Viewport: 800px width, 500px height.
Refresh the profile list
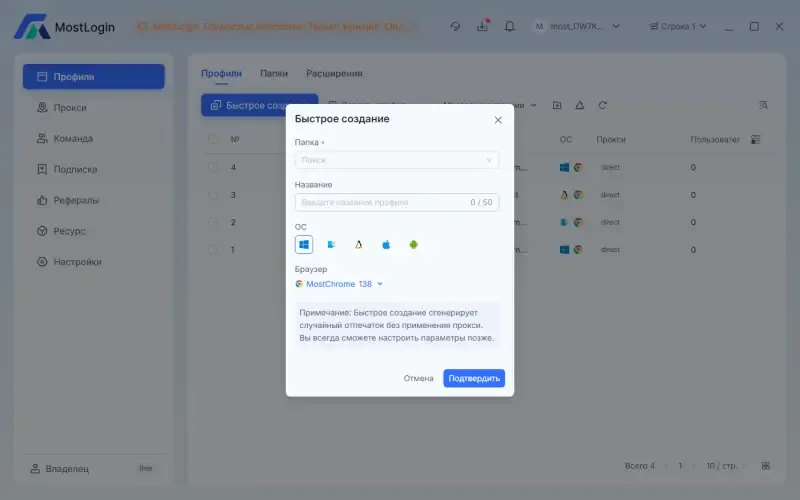pos(603,105)
